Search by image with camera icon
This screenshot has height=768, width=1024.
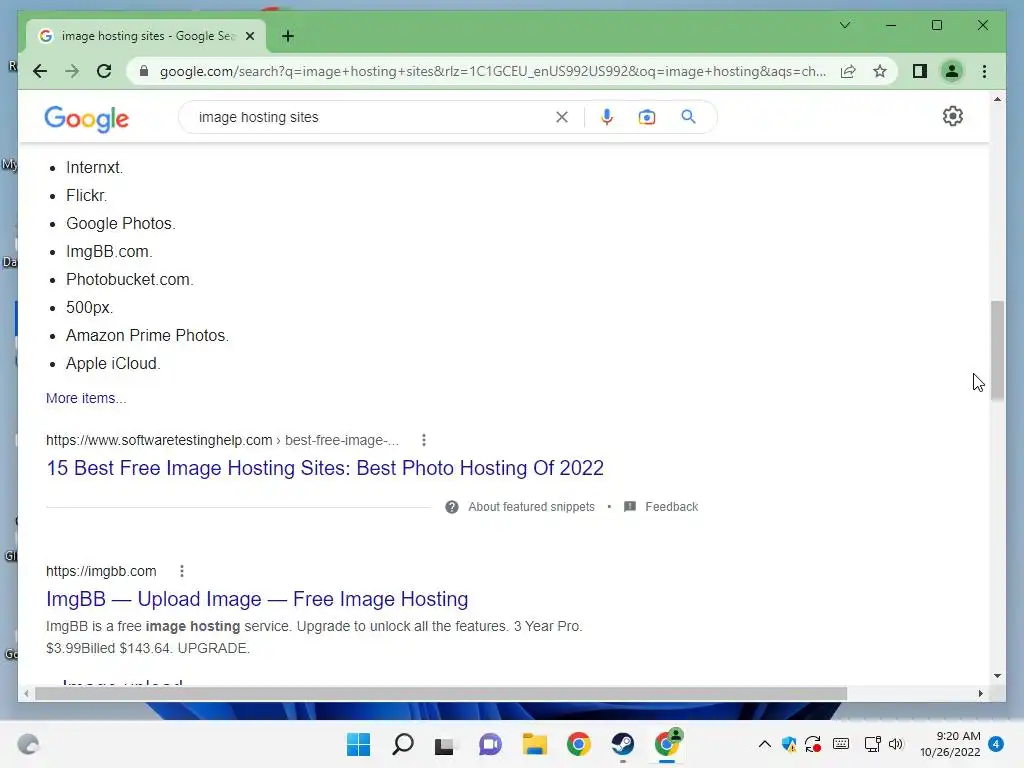click(647, 117)
